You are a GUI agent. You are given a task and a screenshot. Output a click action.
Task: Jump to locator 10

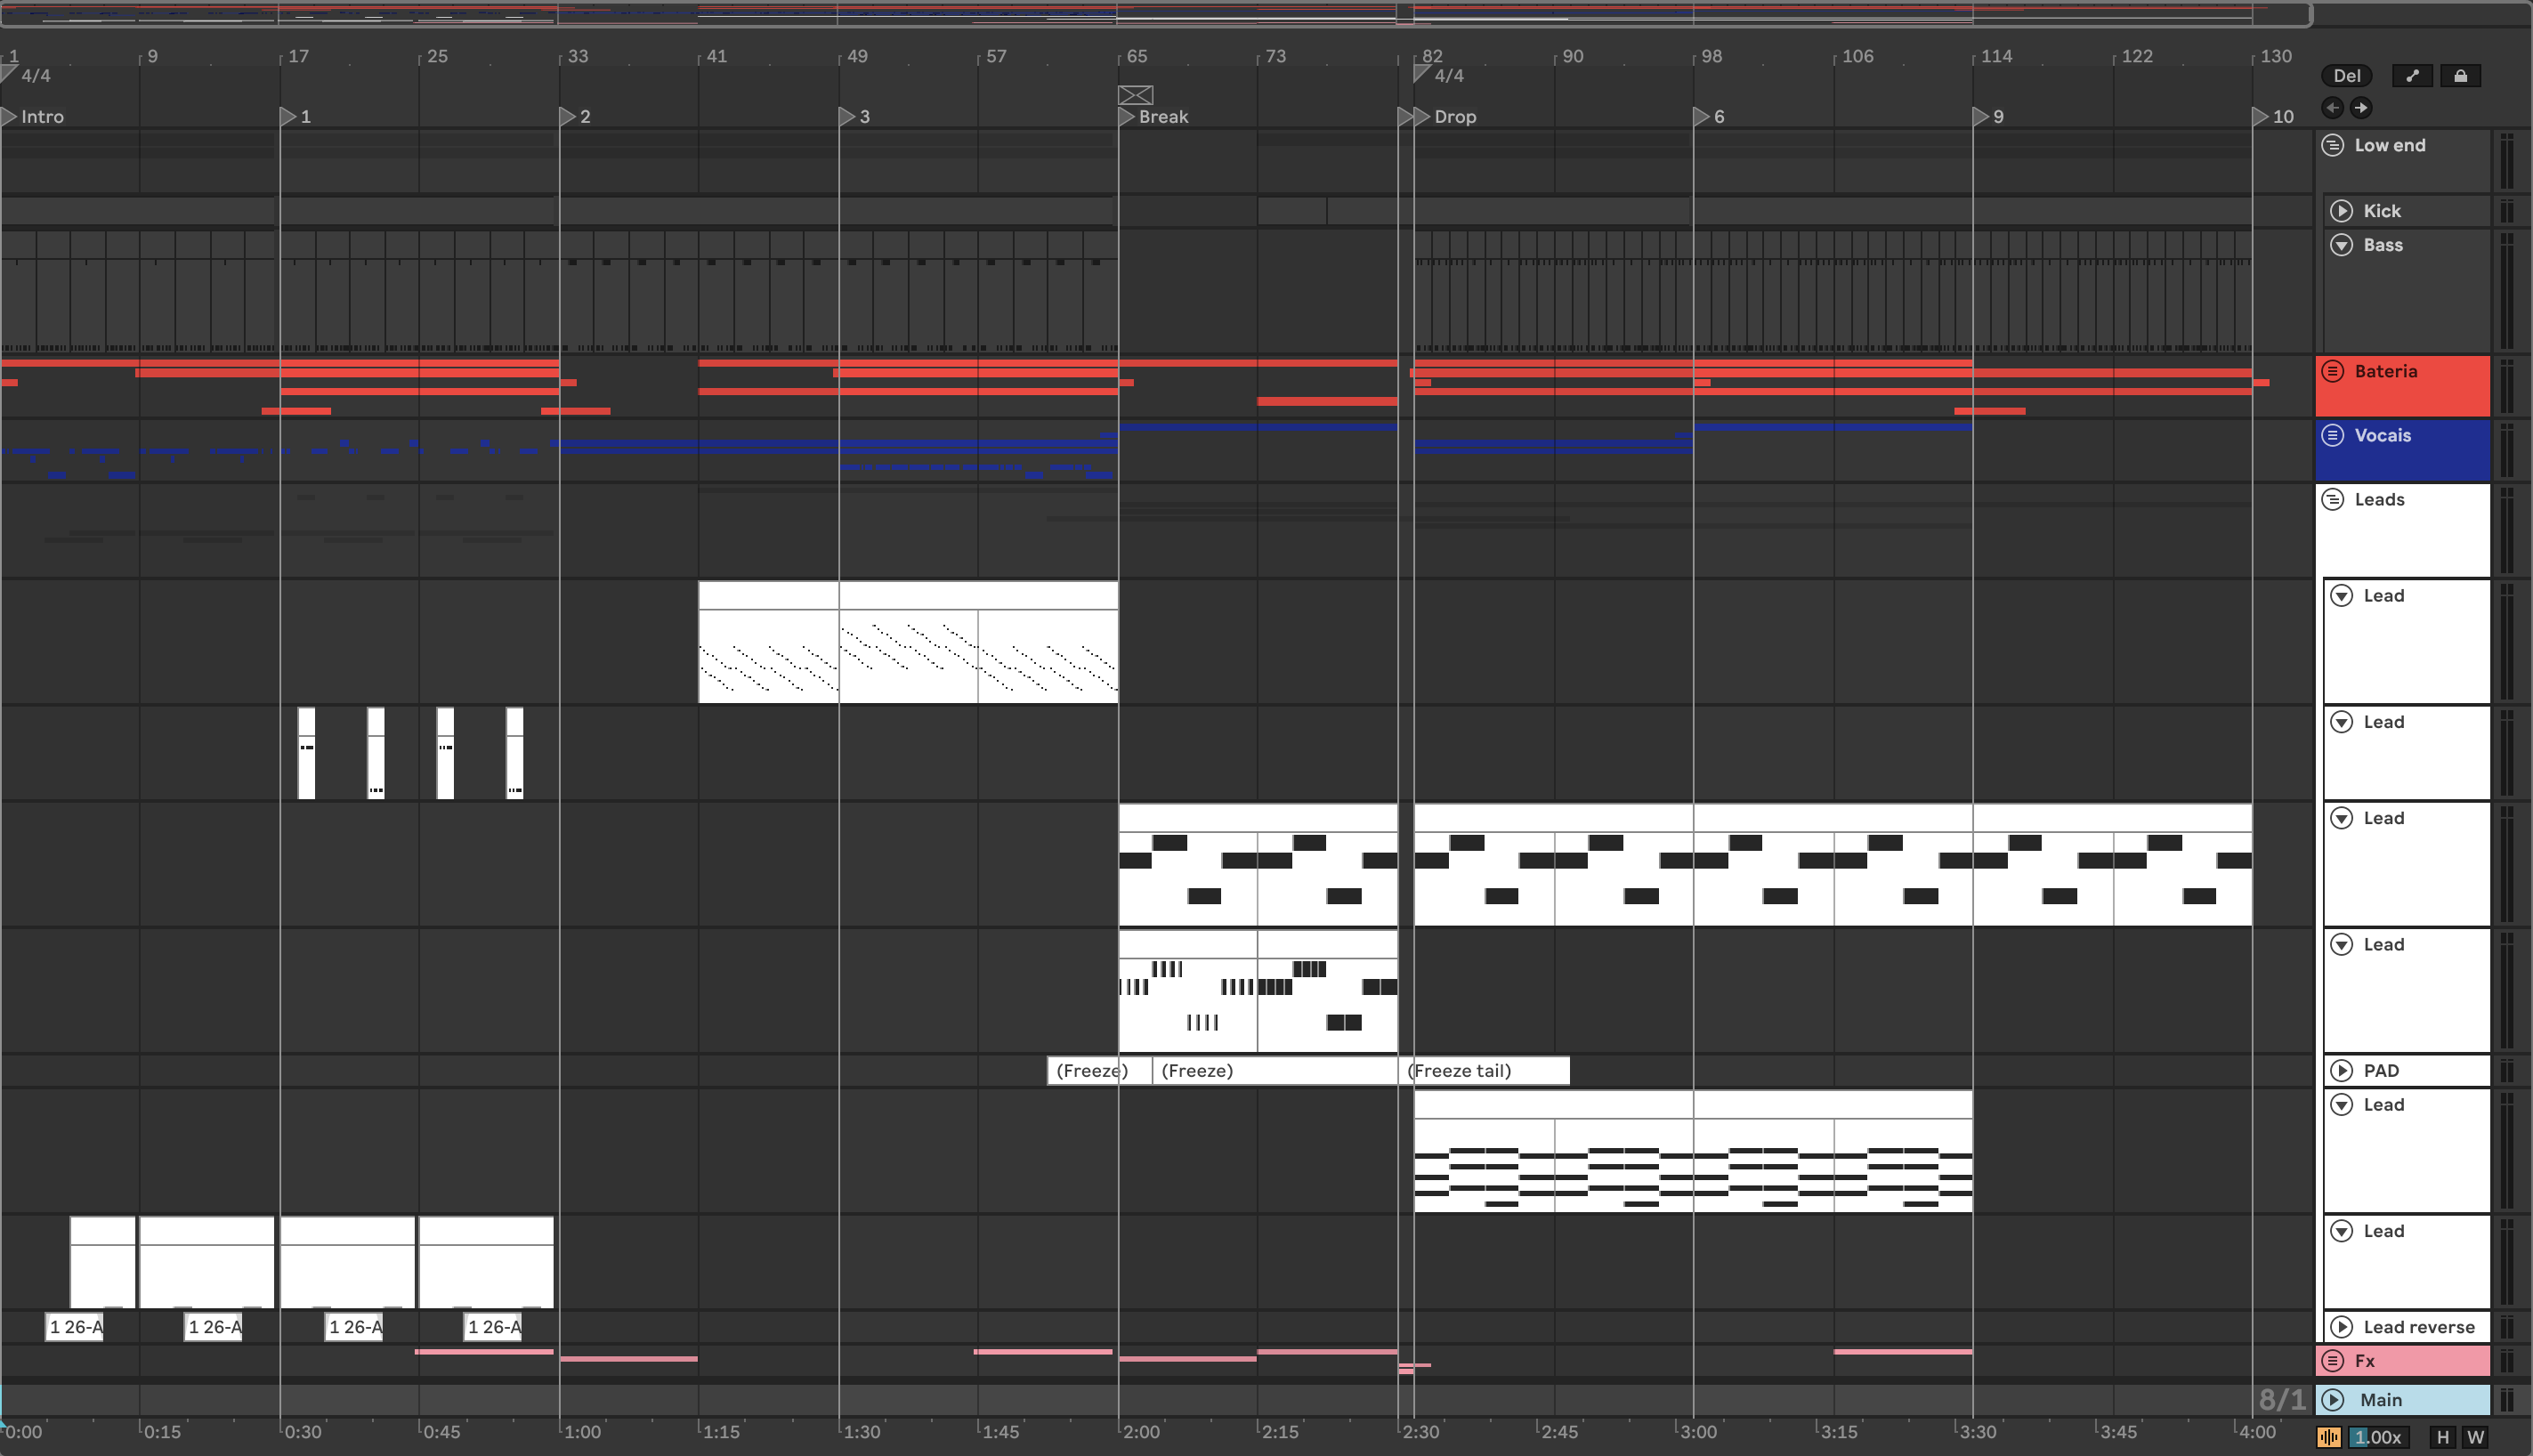[2260, 117]
